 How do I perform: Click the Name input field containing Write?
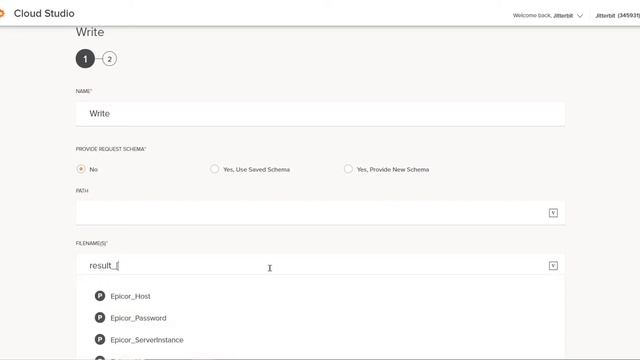320,113
